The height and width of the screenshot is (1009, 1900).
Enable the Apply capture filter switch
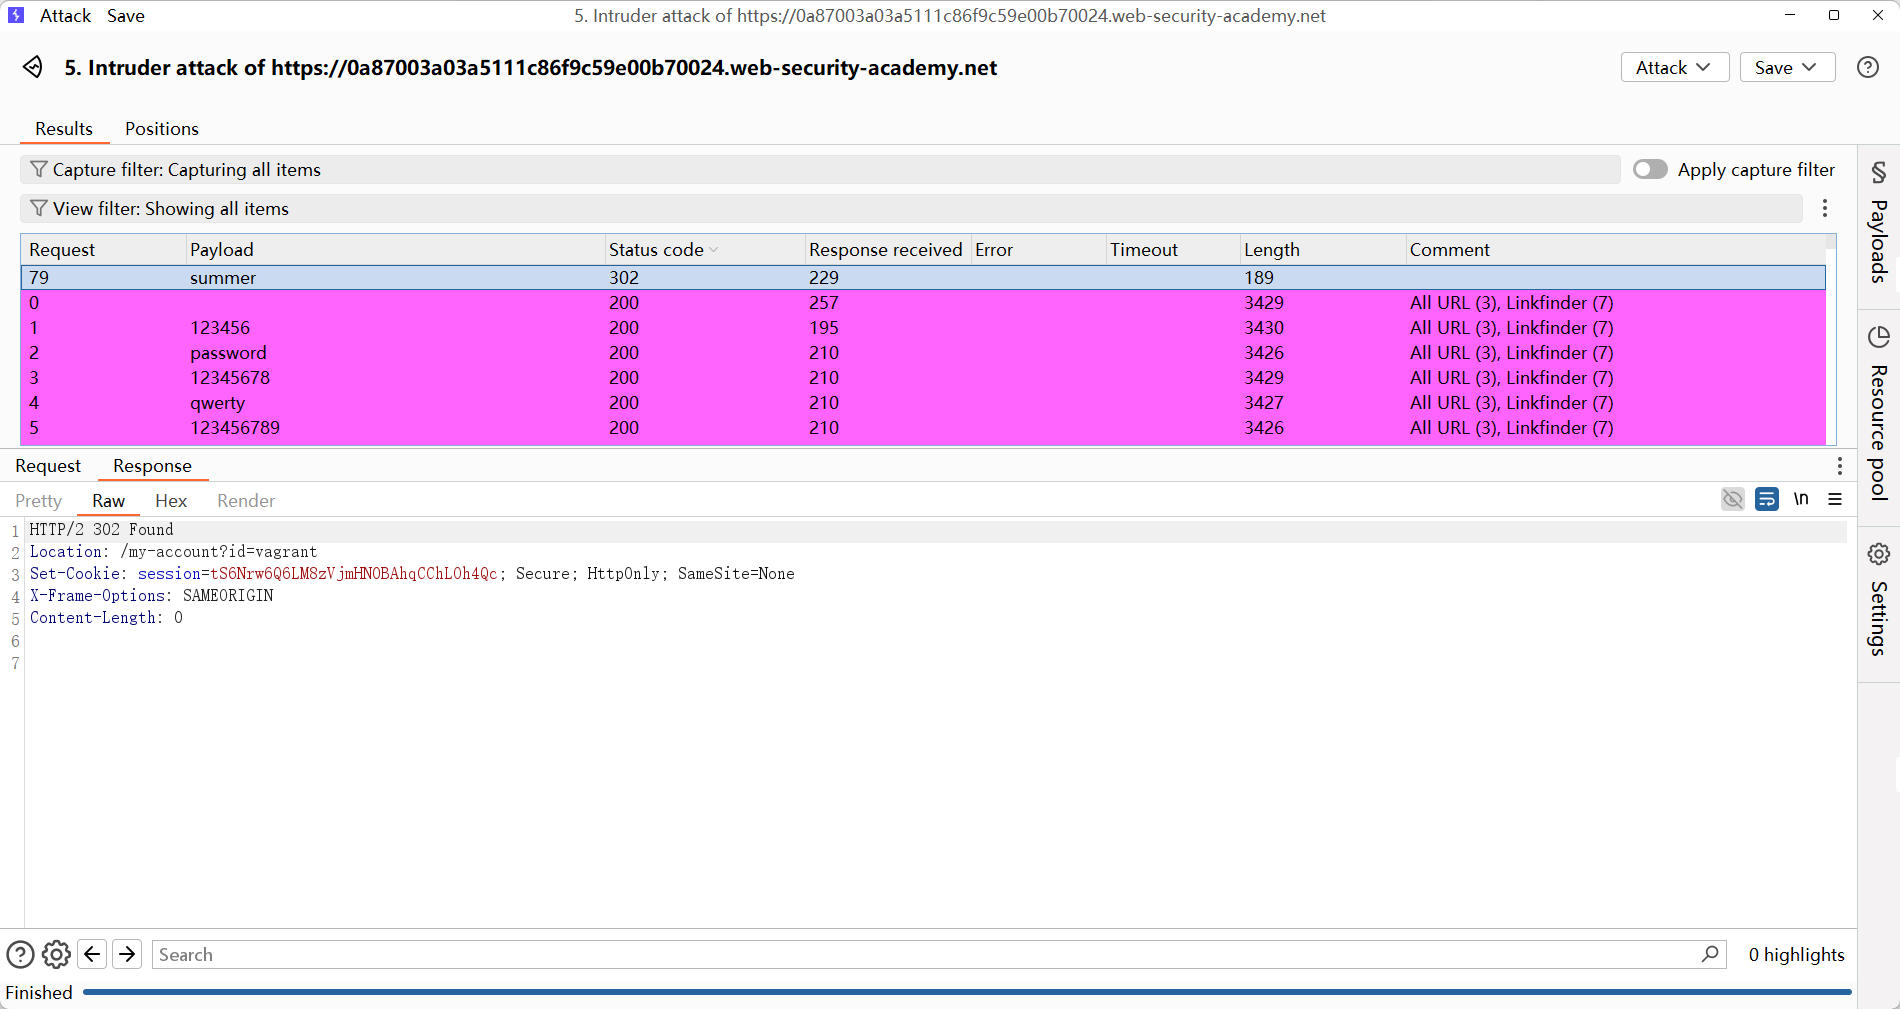[1650, 170]
